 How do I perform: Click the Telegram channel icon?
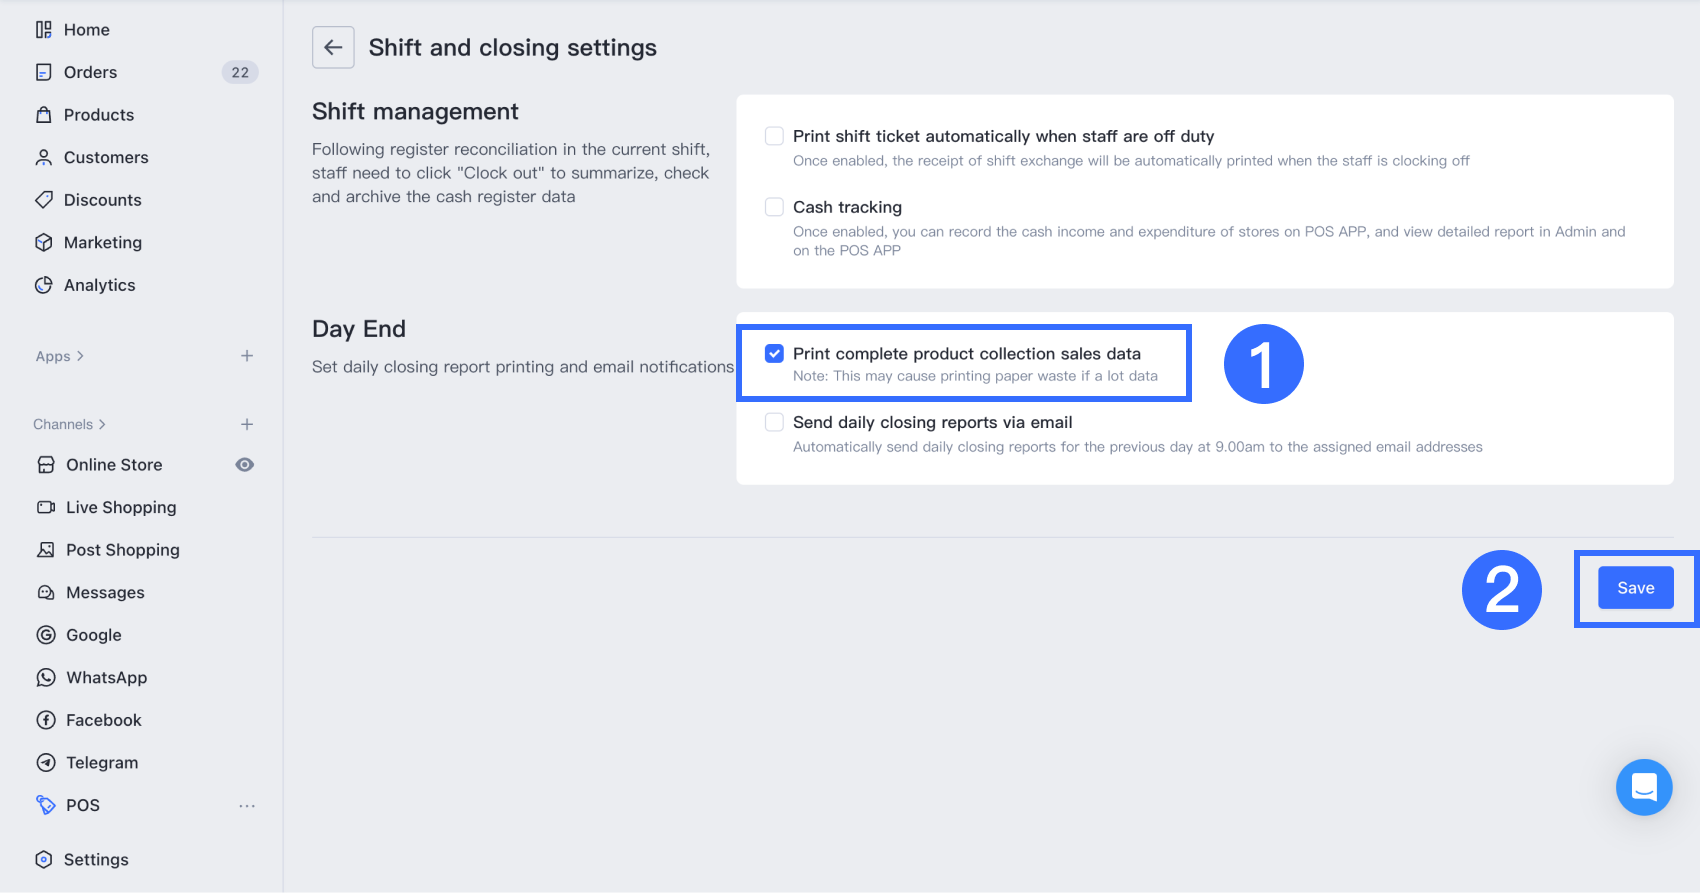(46, 763)
